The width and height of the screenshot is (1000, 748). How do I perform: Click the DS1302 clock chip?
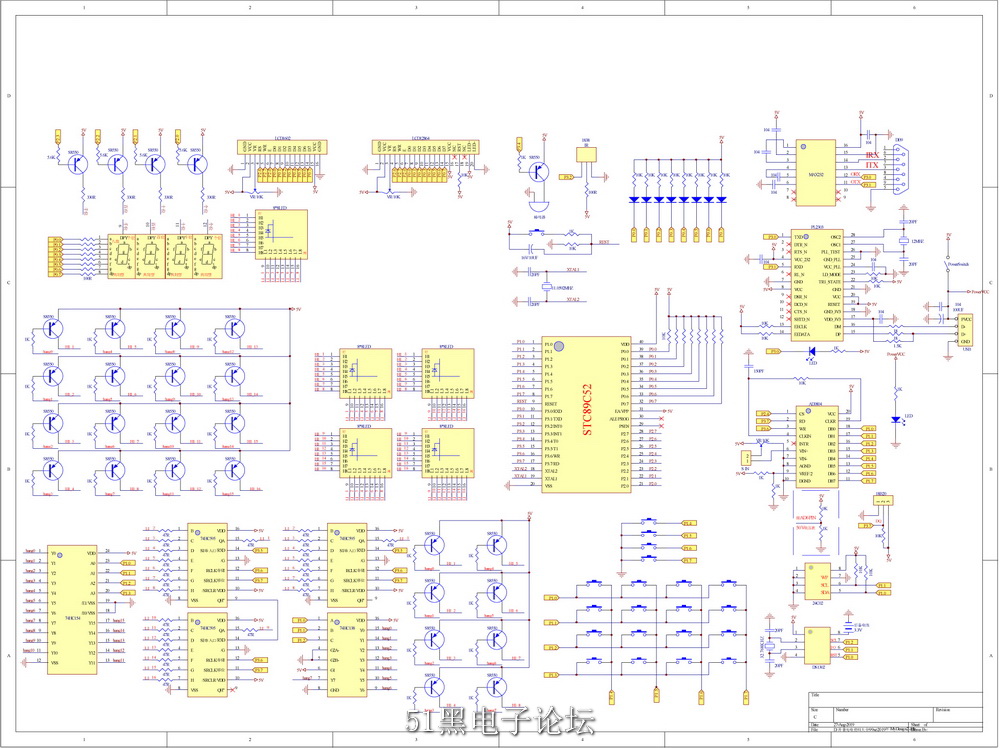(x=817, y=646)
